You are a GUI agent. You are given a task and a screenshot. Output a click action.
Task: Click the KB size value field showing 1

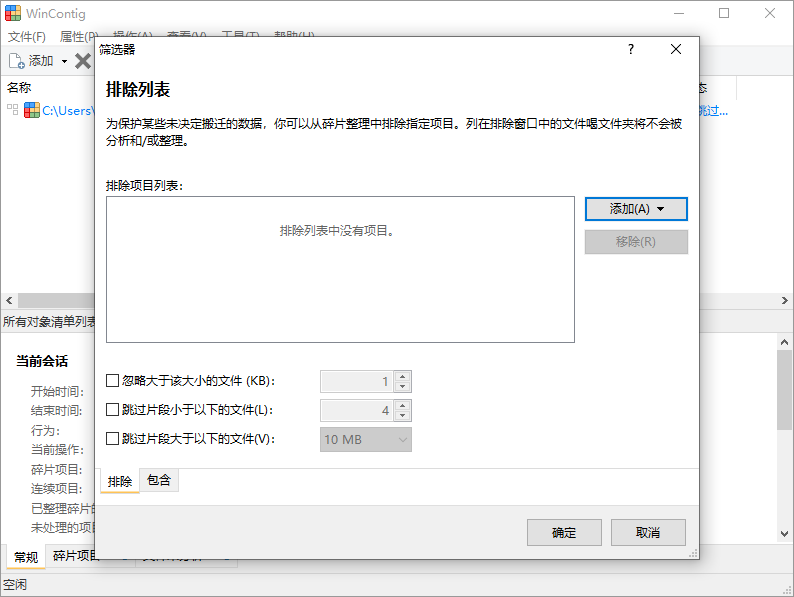(x=357, y=381)
